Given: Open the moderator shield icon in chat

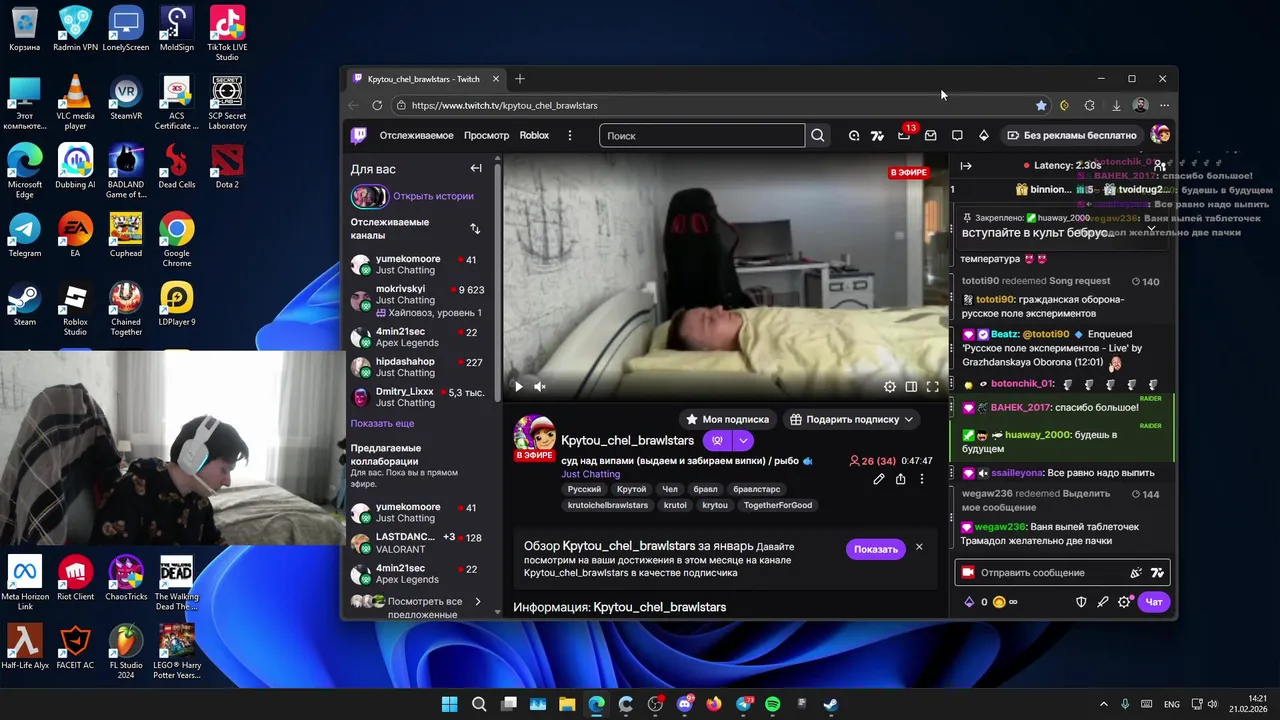Looking at the screenshot, I should coord(1081,602).
